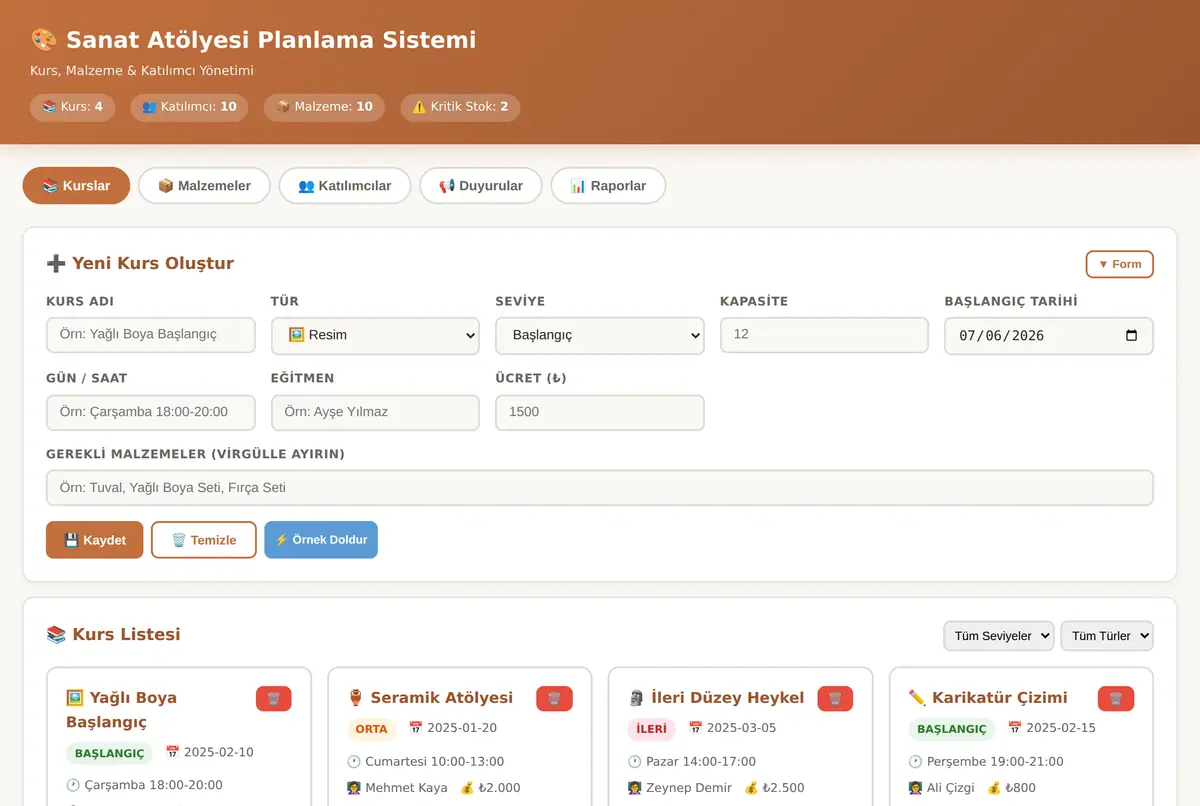Open the Tüm Seviyeler filter dropdown

tap(998, 636)
